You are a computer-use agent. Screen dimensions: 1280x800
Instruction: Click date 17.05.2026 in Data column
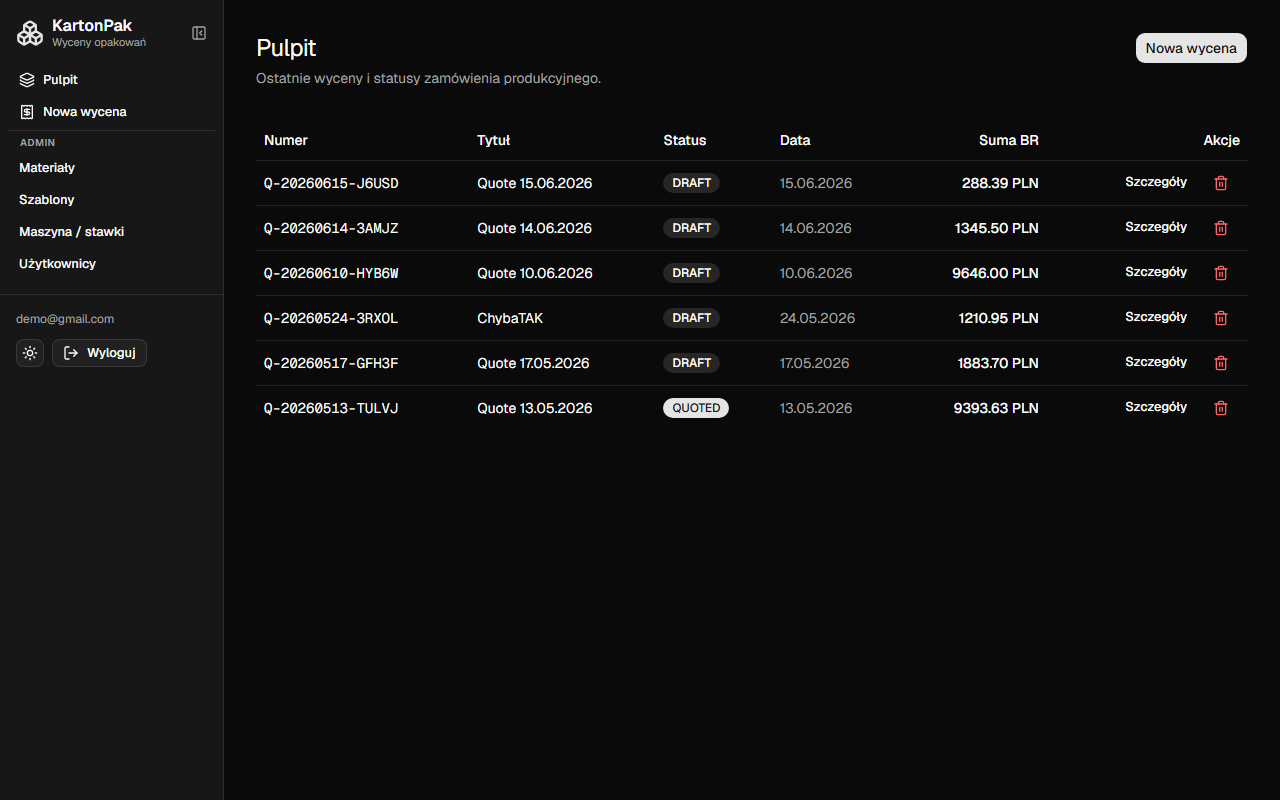point(815,363)
